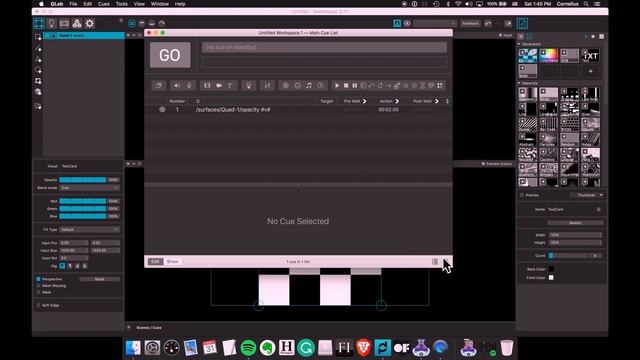This screenshot has height=360, width=640.
Task: Add a Network cue with the circle icon
Action: tap(286, 85)
